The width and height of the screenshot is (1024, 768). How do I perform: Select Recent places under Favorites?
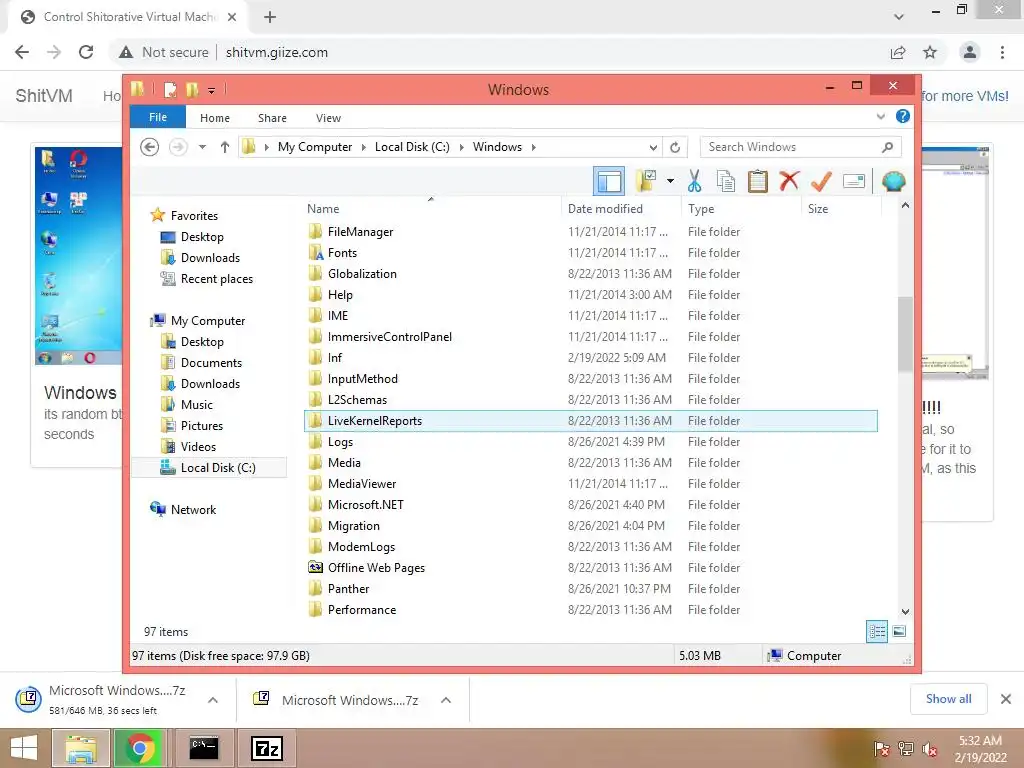[217, 279]
